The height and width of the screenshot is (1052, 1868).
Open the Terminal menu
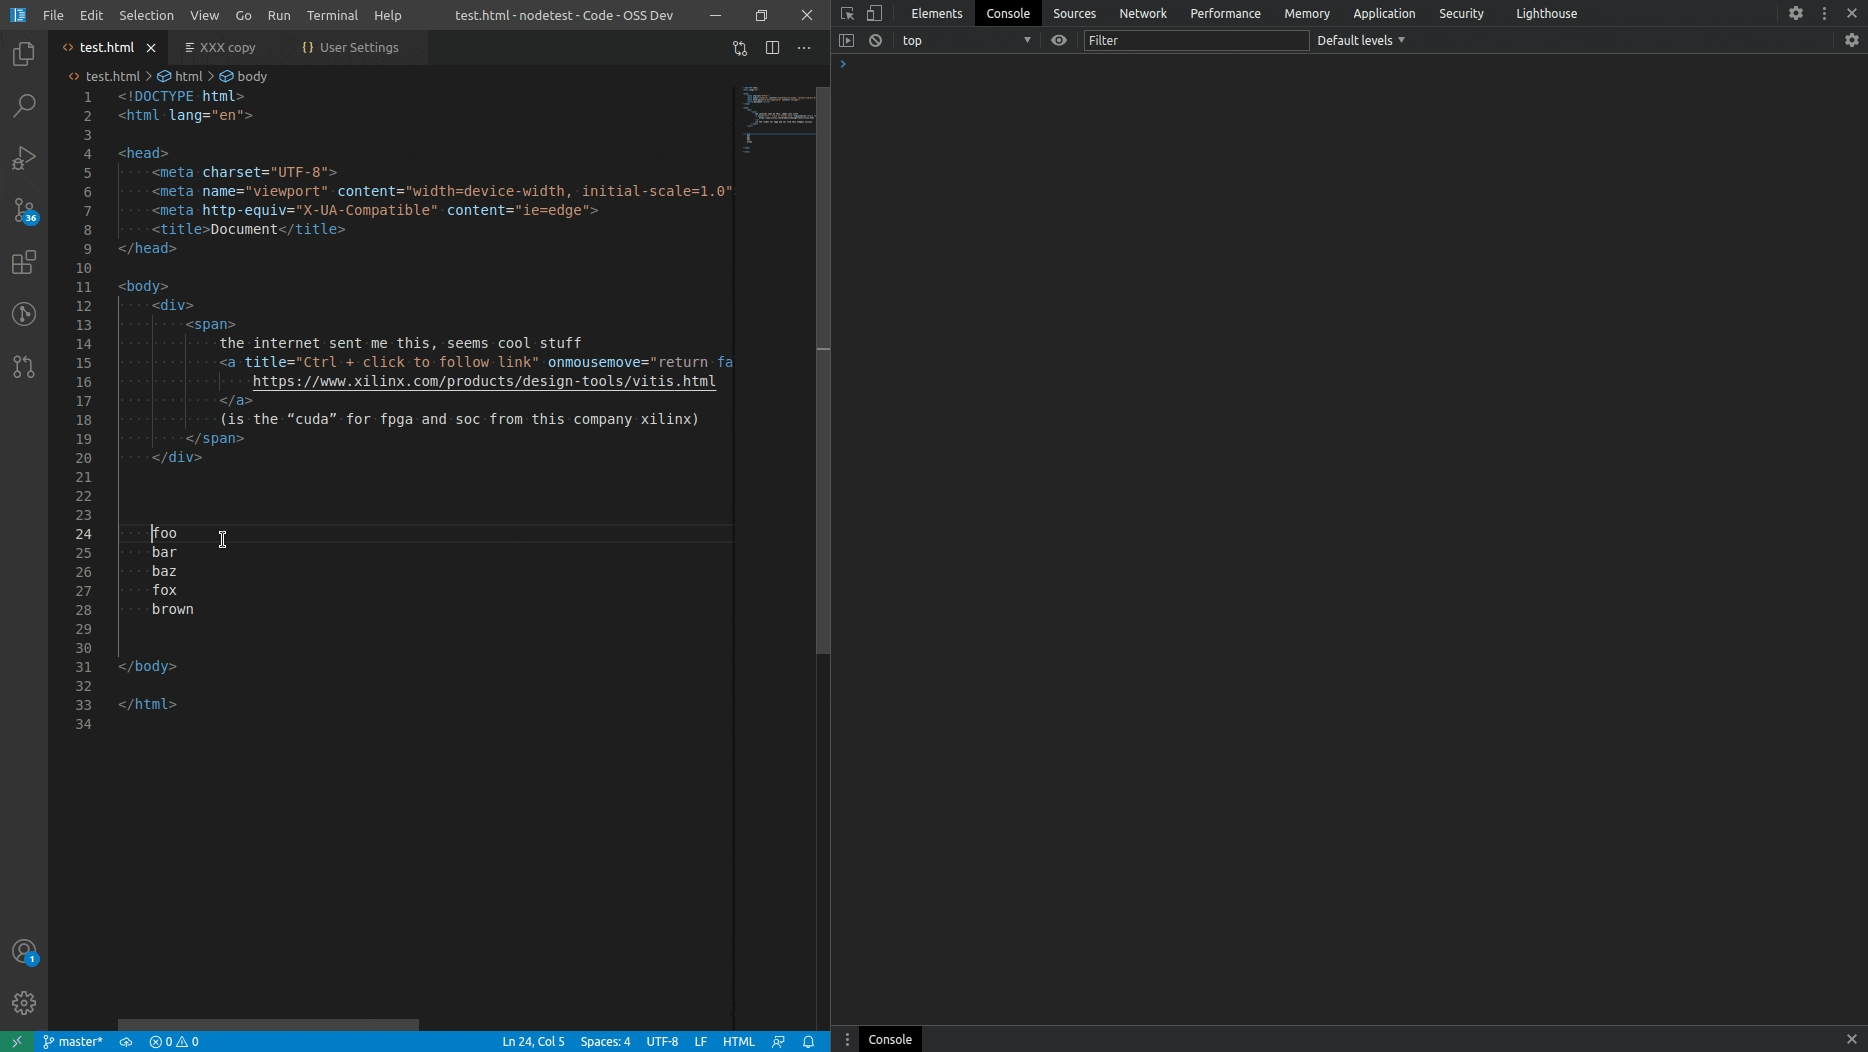tap(332, 15)
